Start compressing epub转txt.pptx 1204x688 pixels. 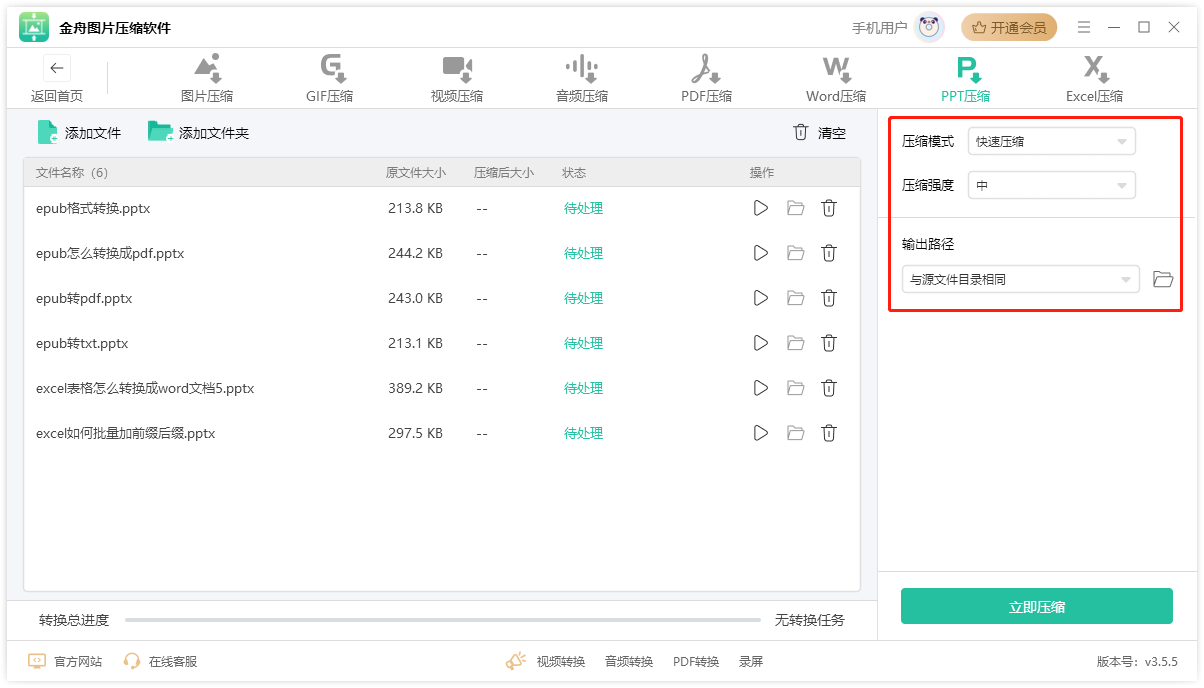tap(761, 343)
